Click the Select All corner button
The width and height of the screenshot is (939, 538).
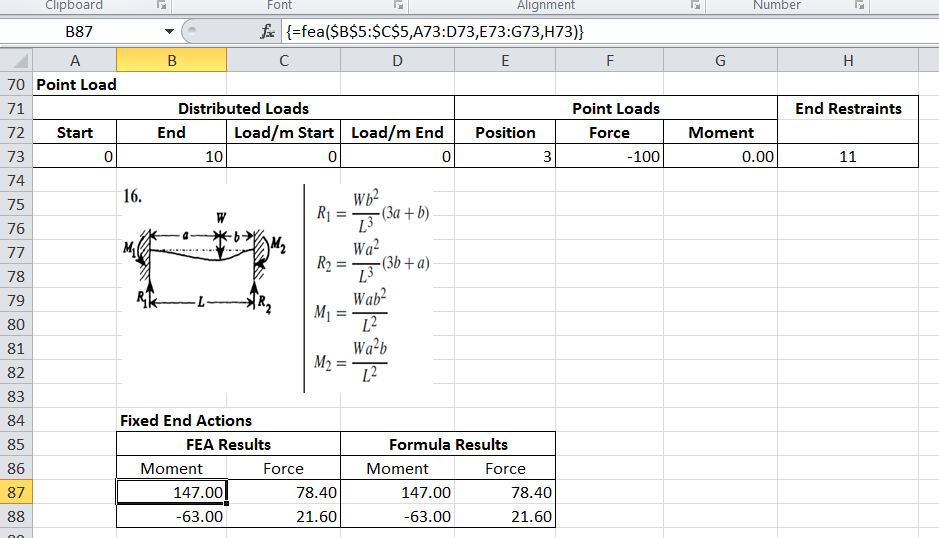point(17,61)
